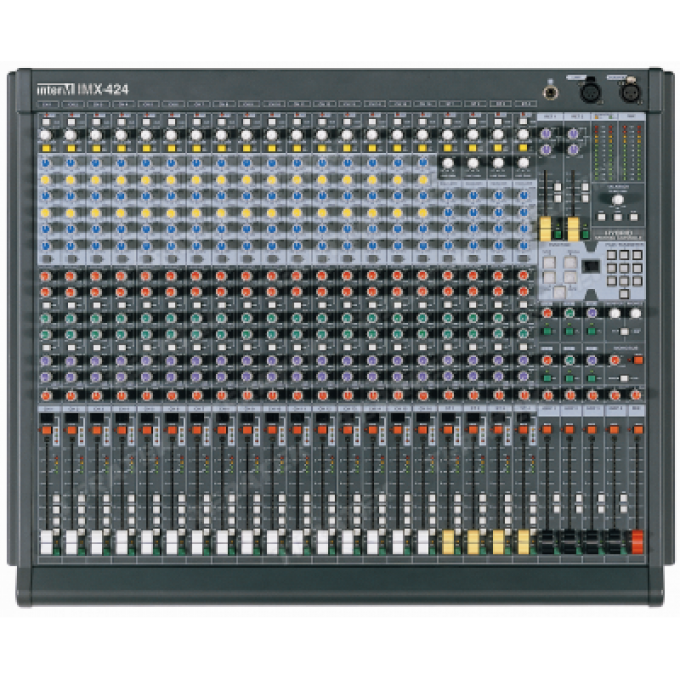Click upper yellow EQ knob on leftmost channel

coord(46,180)
